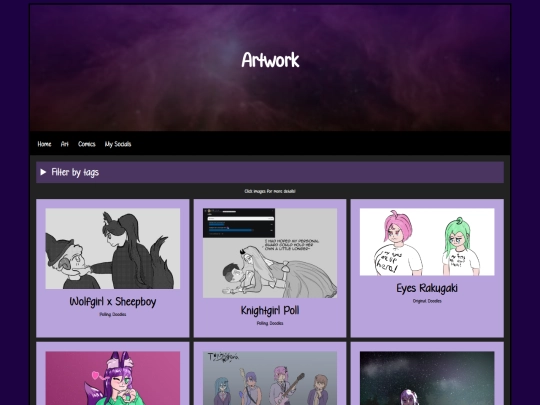Click the Wolfgirl x Sheepboy title

pos(113,302)
